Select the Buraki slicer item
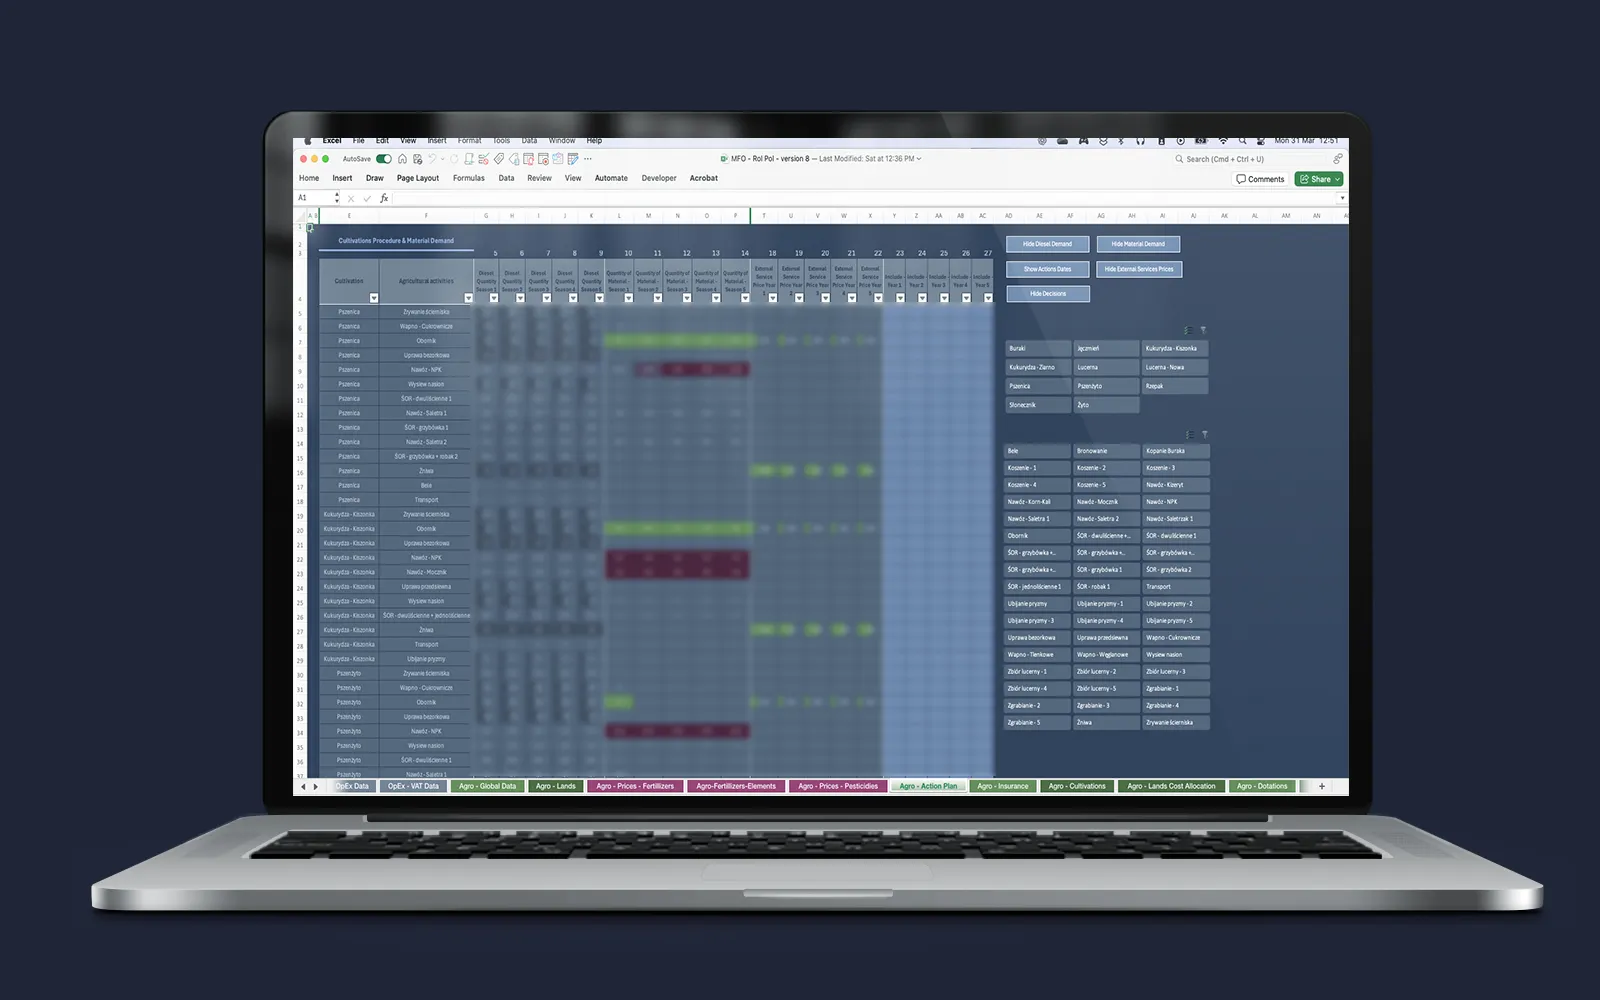The width and height of the screenshot is (1600, 1000). [1037, 348]
